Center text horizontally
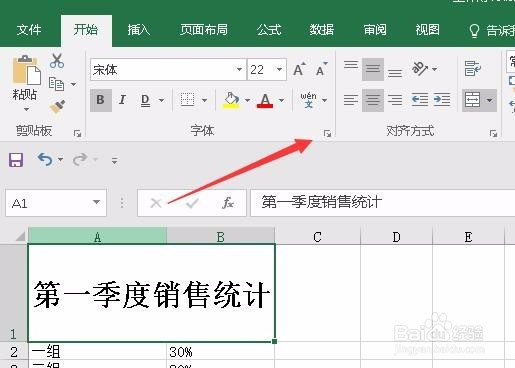Image resolution: width=515 pixels, height=368 pixels. click(x=373, y=100)
